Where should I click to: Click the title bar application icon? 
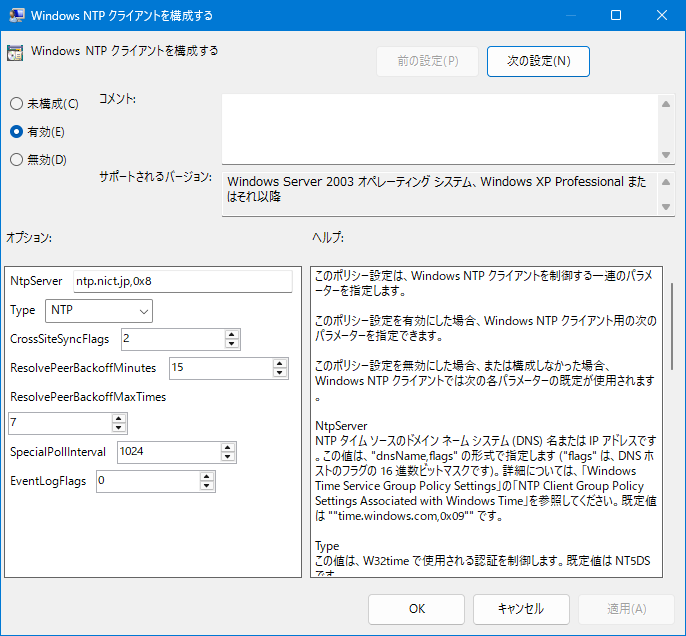click(x=17, y=15)
